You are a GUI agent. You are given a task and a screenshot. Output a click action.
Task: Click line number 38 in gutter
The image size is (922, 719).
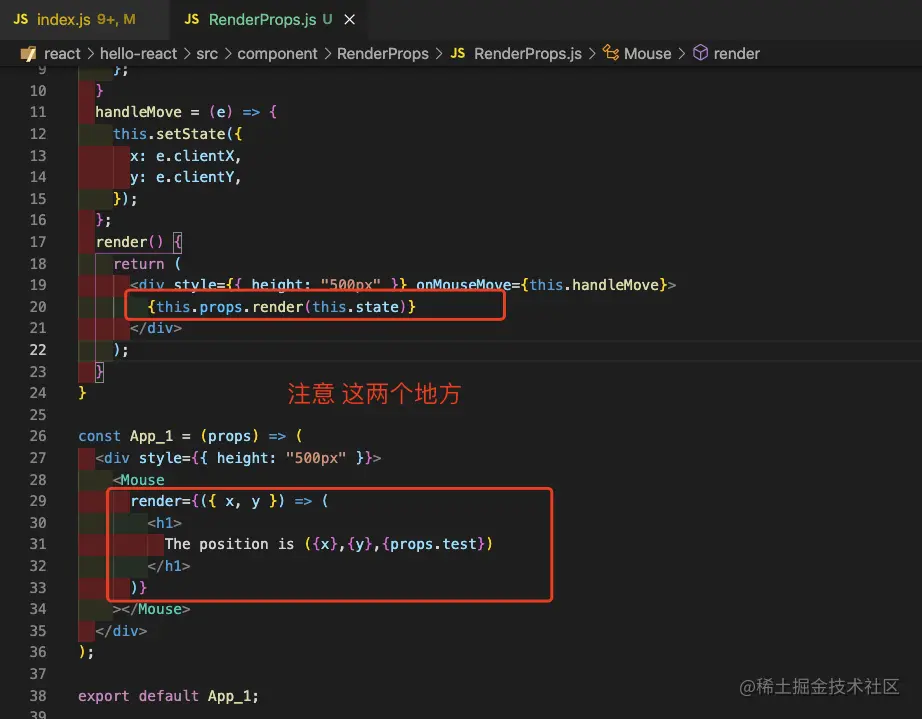(38, 695)
